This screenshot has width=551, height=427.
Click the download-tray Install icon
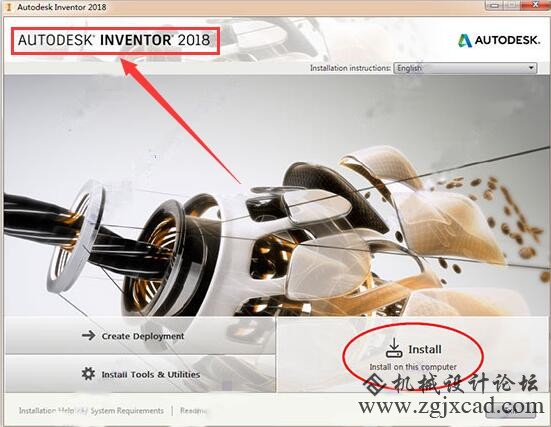[394, 348]
